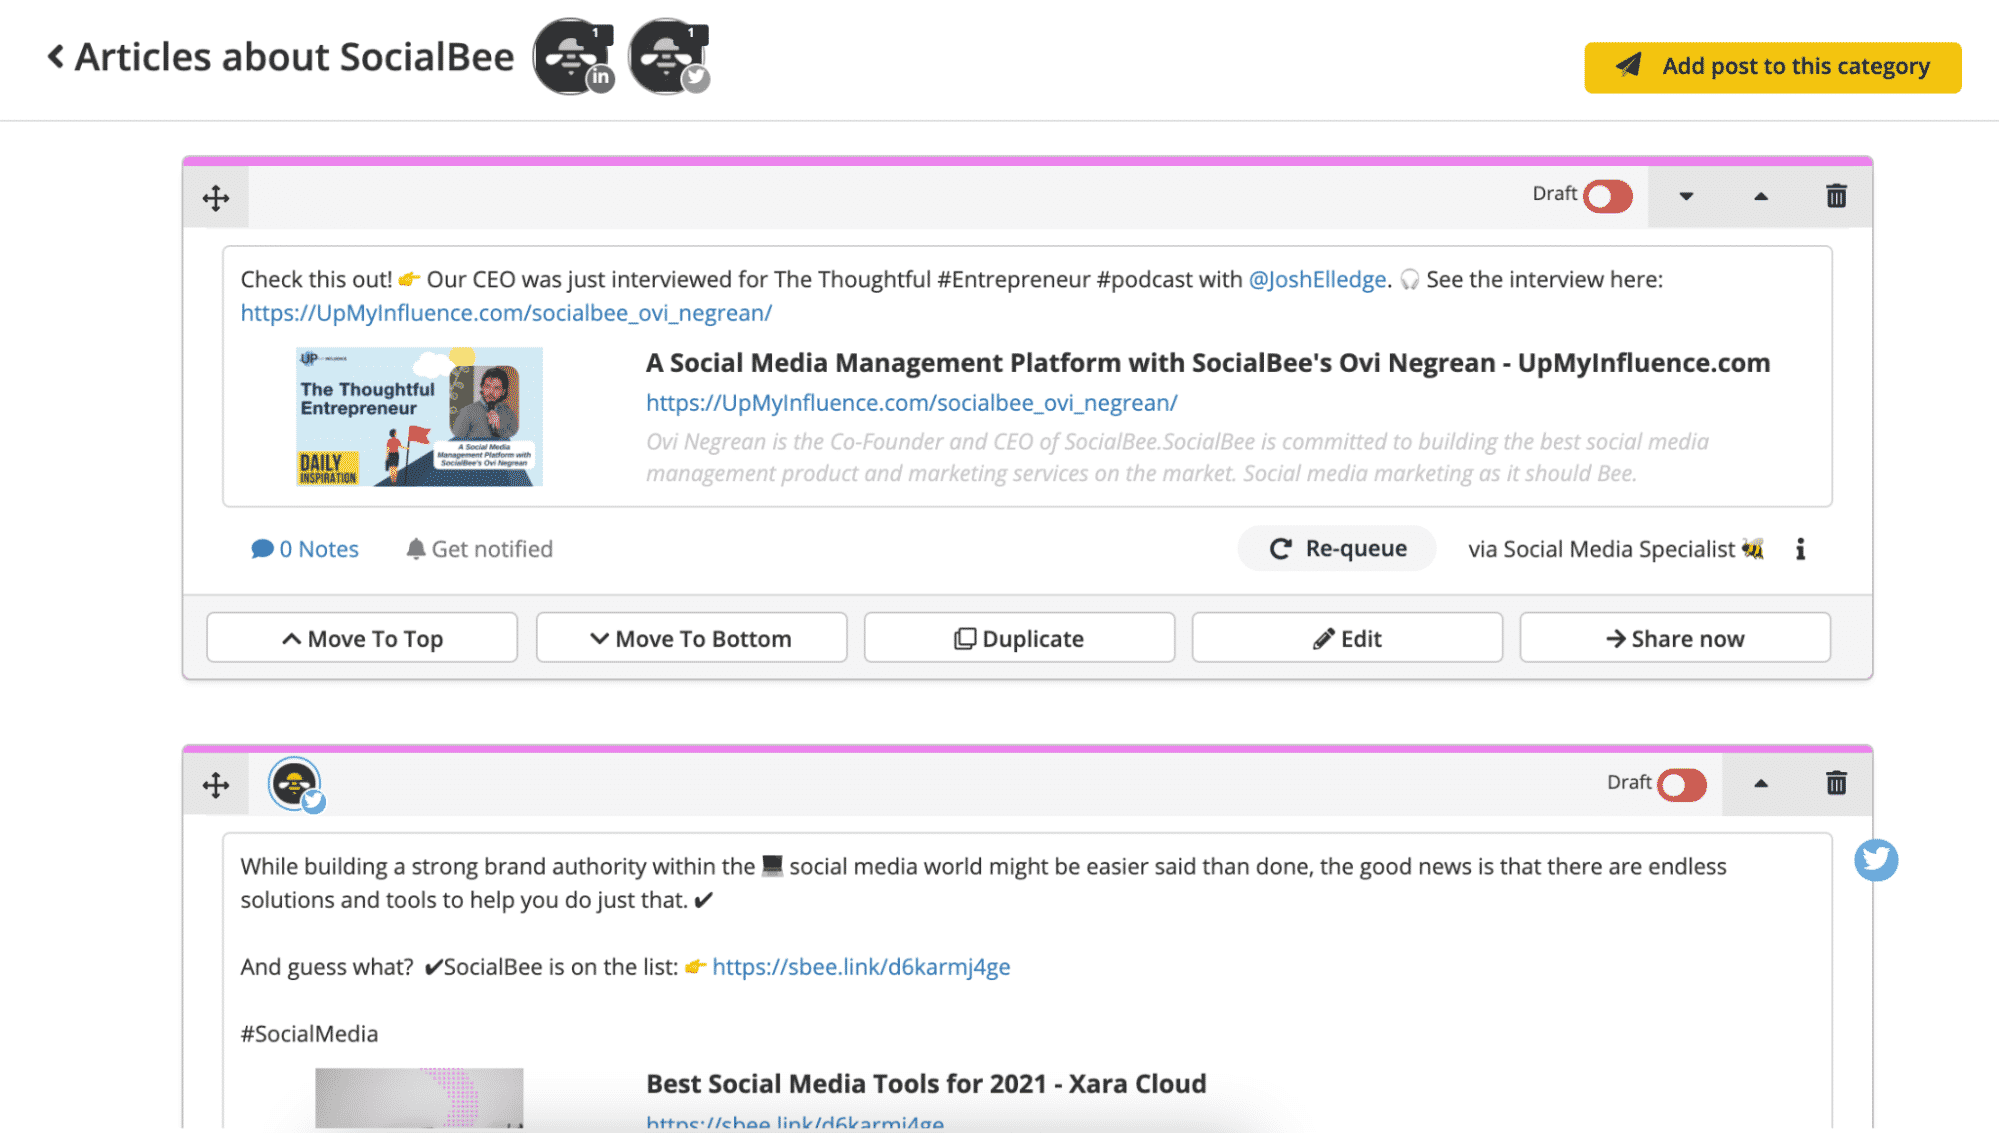The height and width of the screenshot is (1134, 1999).
Task: Click the #SocialMedia hashtag text
Action: (x=309, y=1034)
